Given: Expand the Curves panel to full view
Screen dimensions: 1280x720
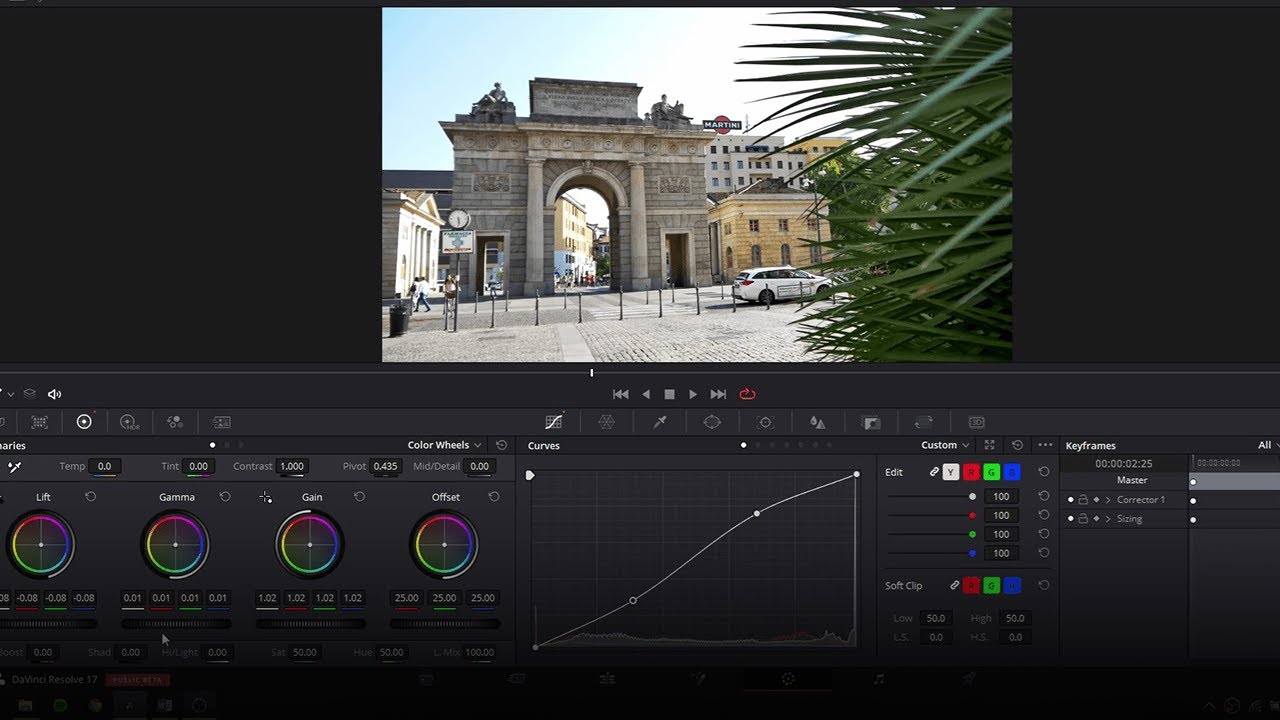Looking at the screenshot, I should [989, 445].
